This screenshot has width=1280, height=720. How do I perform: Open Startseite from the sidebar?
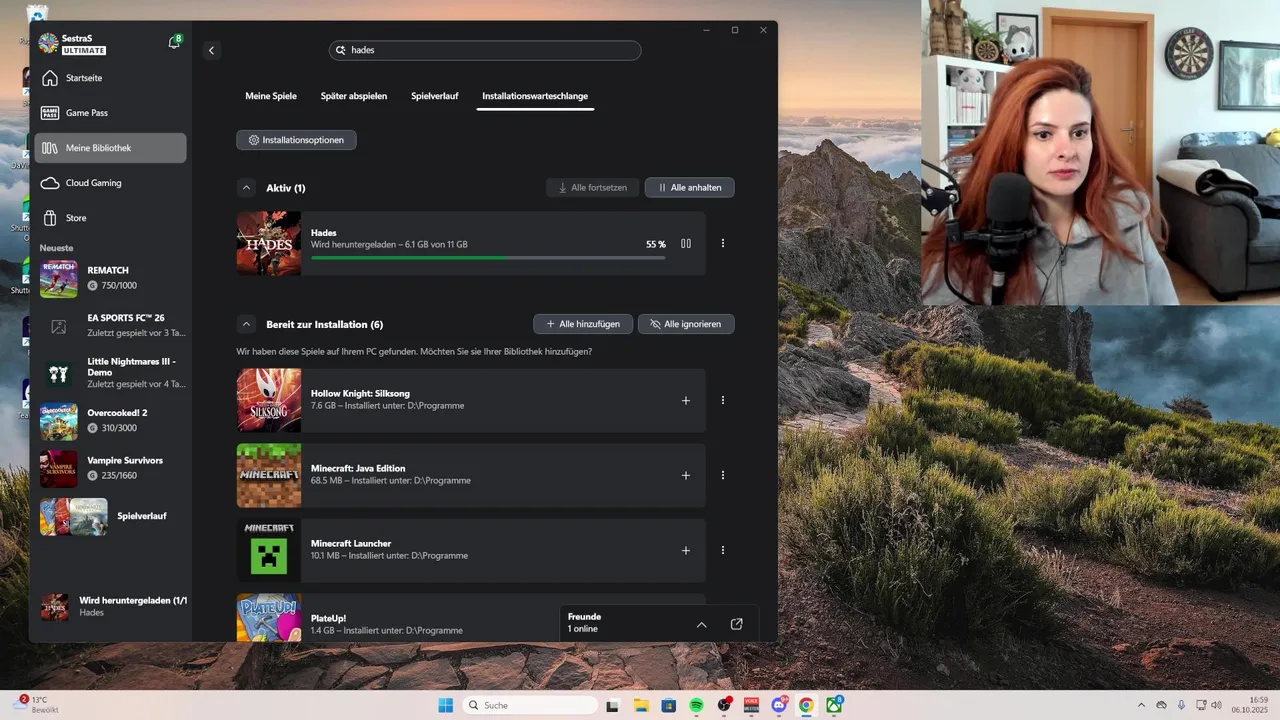(x=110, y=78)
